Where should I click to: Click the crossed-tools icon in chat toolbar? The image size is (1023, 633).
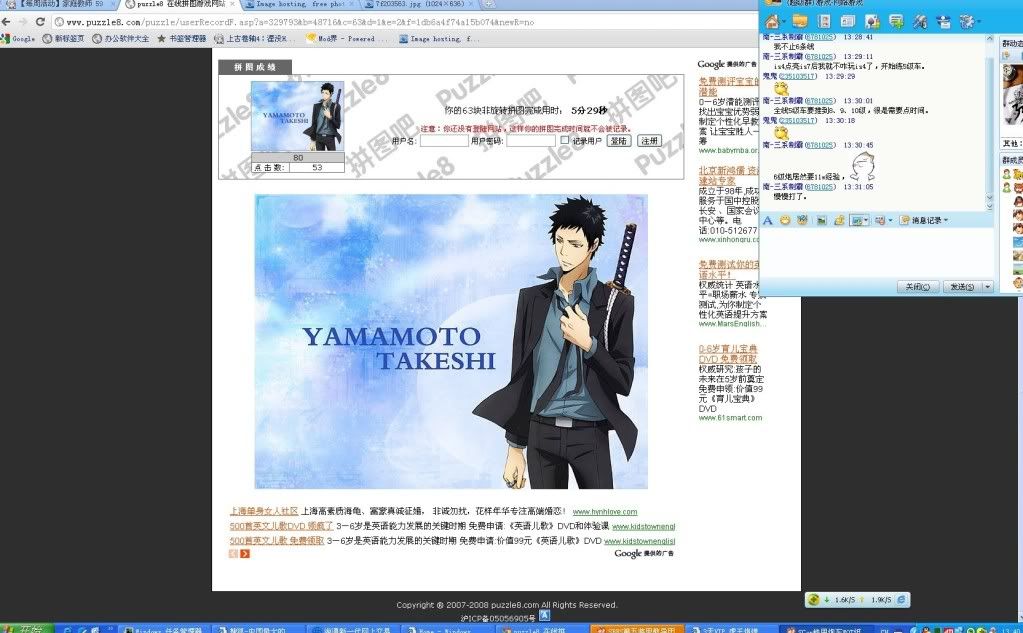(920, 22)
